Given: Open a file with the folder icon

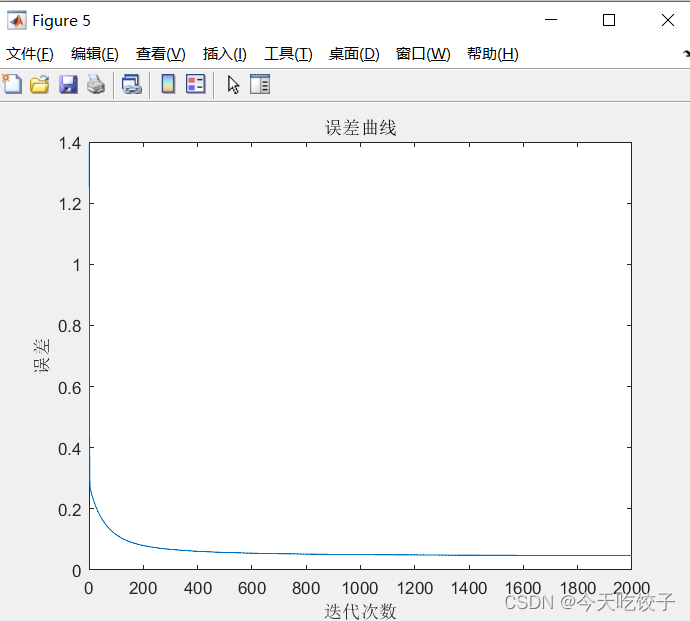Looking at the screenshot, I should [x=40, y=84].
